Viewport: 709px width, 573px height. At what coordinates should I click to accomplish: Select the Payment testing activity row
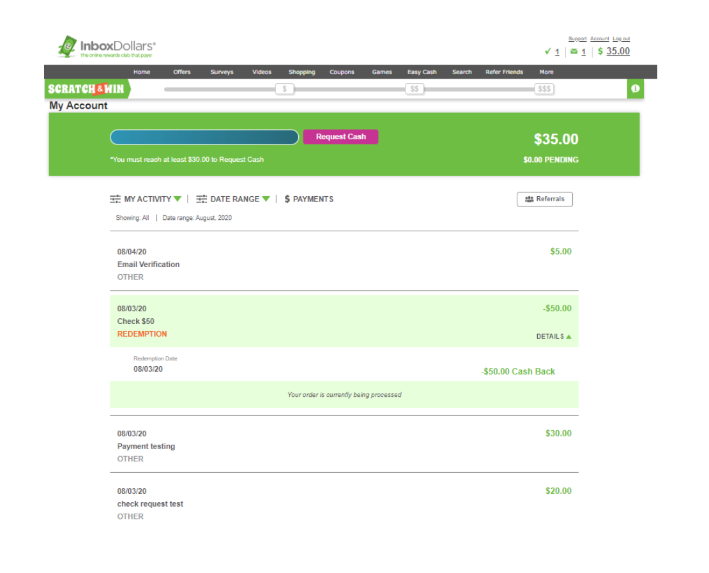tap(344, 446)
